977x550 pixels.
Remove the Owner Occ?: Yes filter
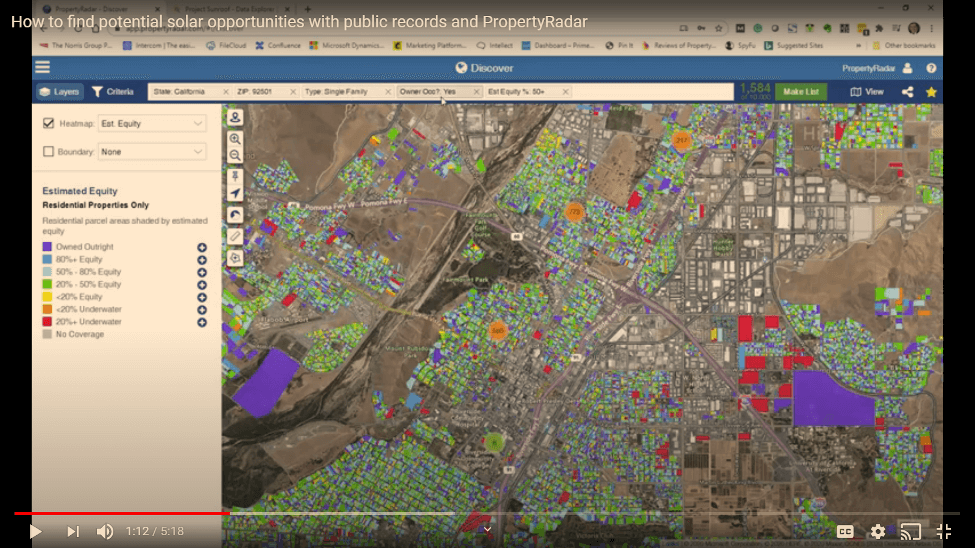click(476, 92)
